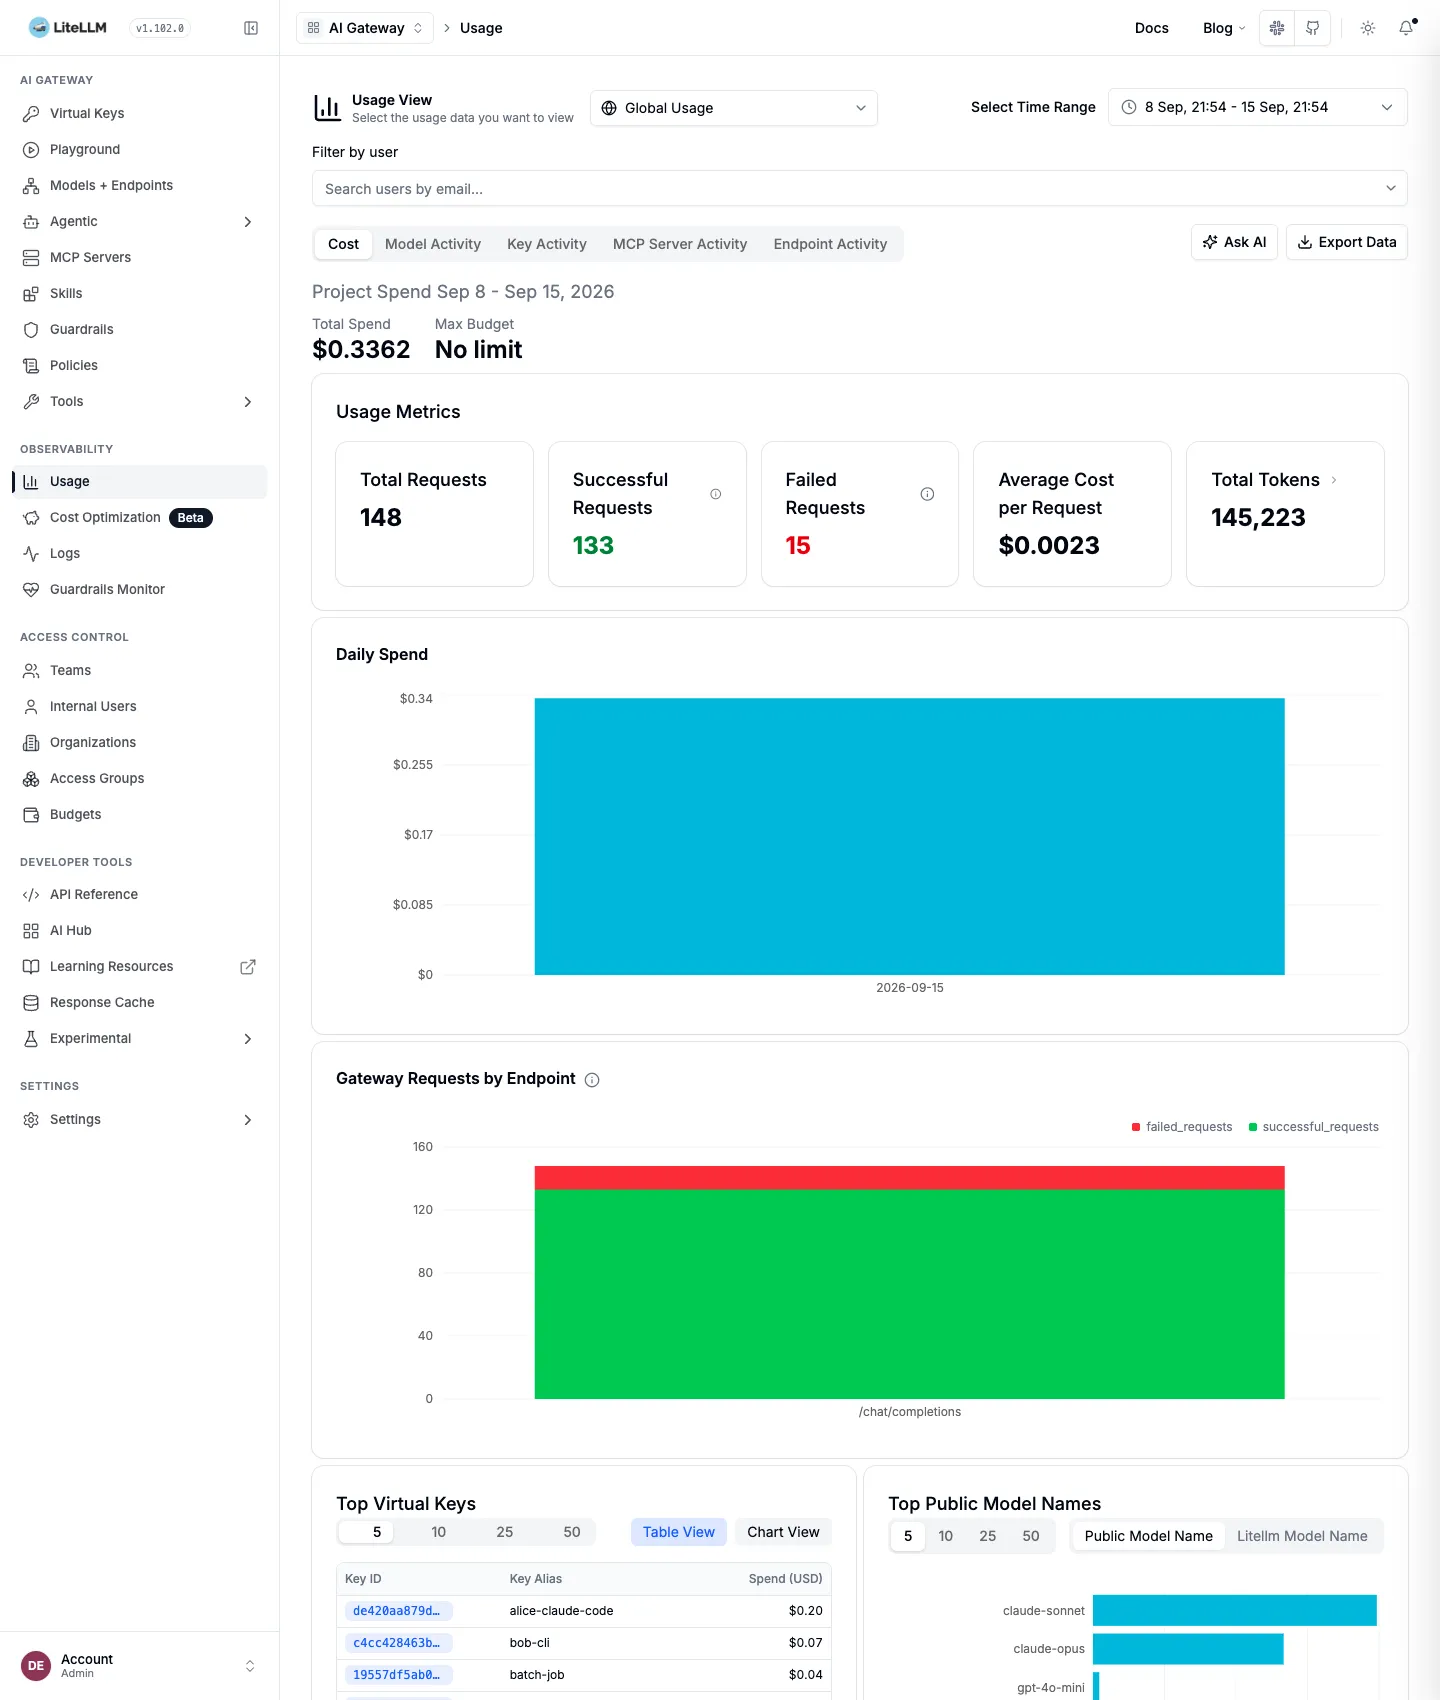This screenshot has width=1440, height=1700.
Task: Open the Blog dropdown menu
Action: coord(1224,28)
